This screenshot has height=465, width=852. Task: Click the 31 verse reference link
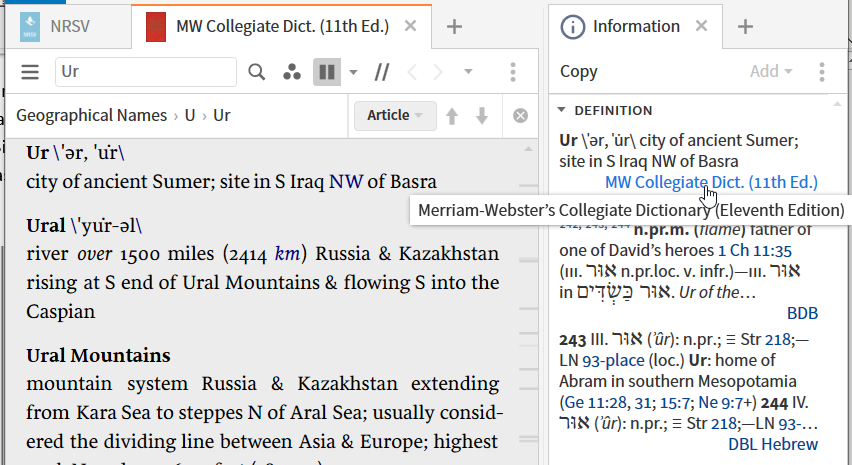[x=643, y=402]
